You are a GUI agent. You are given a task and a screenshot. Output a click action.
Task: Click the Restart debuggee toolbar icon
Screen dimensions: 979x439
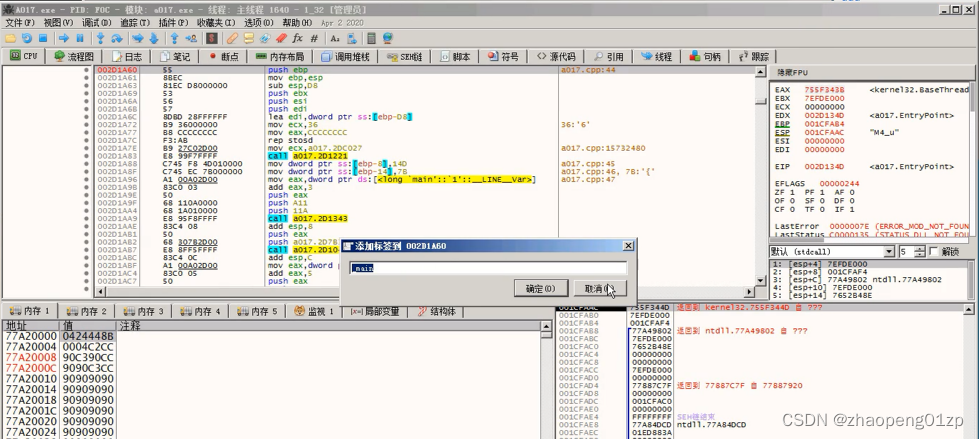point(27,39)
